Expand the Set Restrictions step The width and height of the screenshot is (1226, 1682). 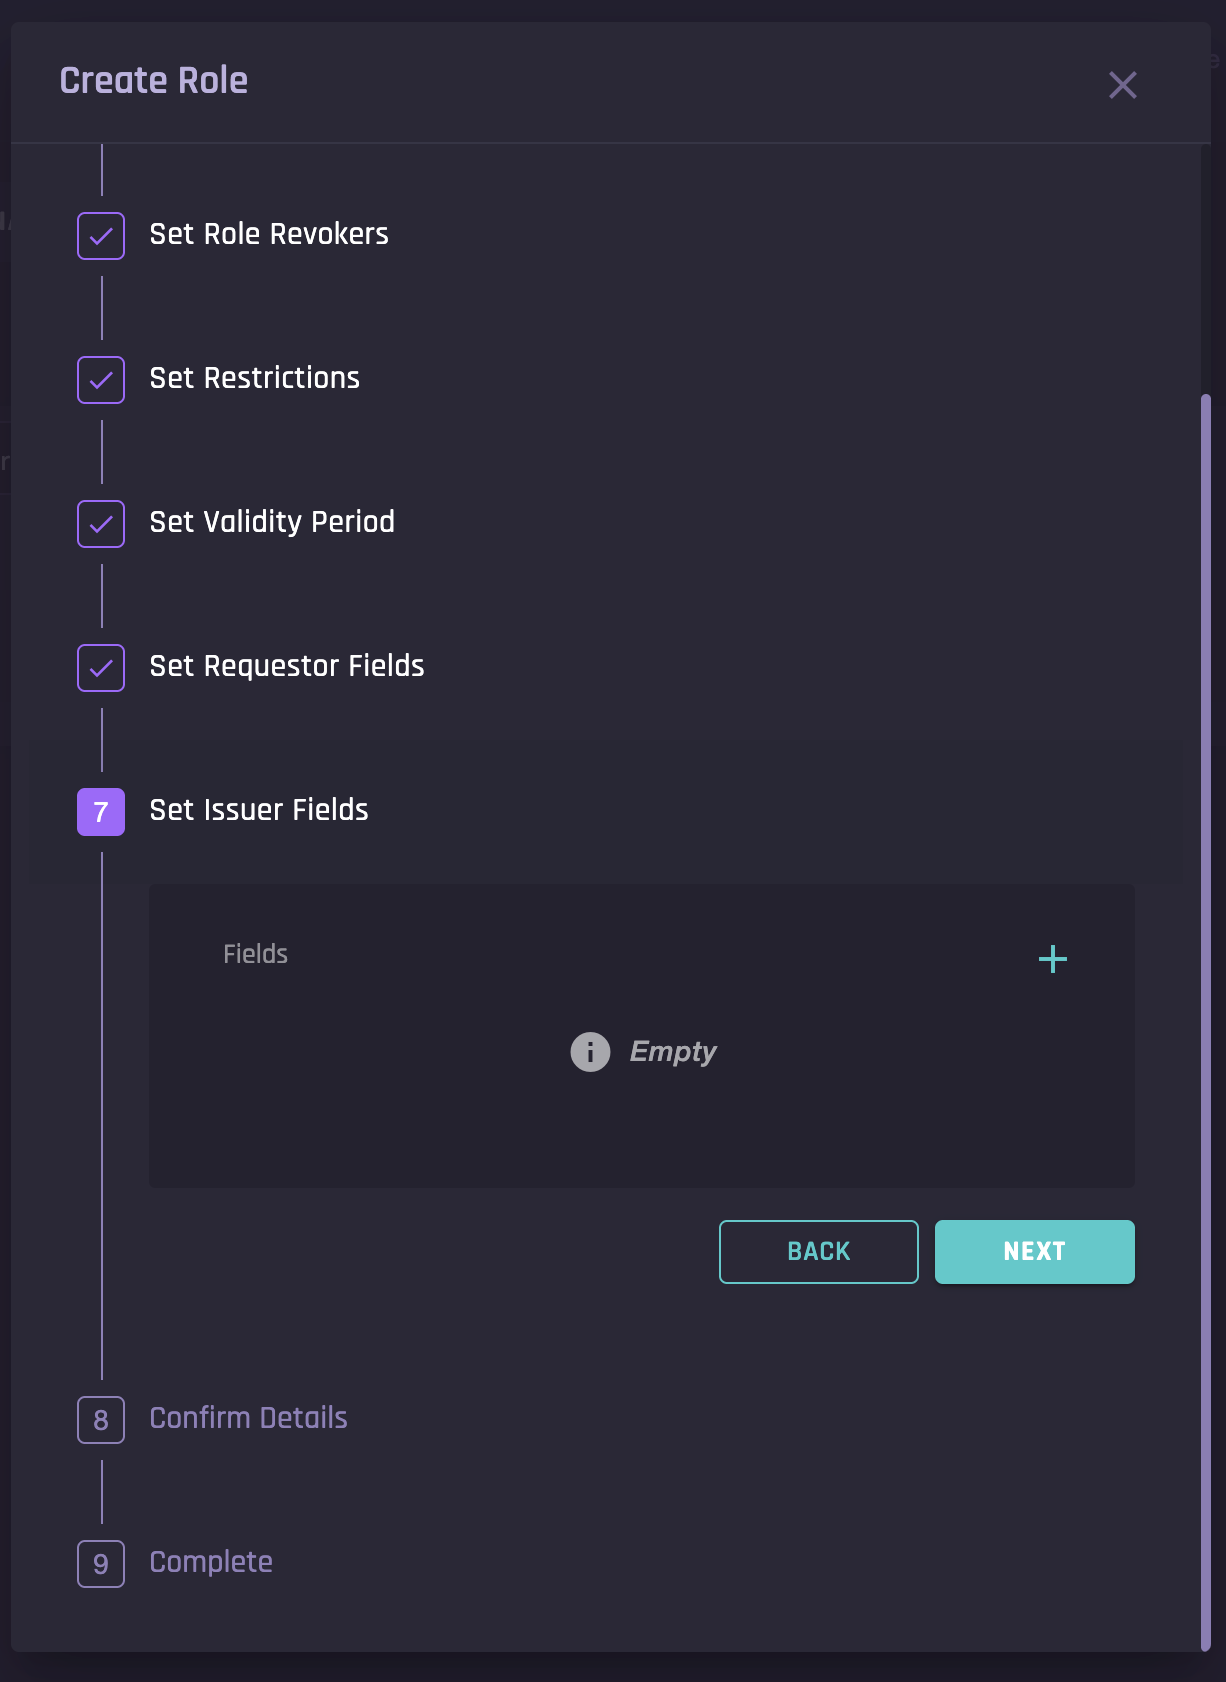click(x=254, y=378)
